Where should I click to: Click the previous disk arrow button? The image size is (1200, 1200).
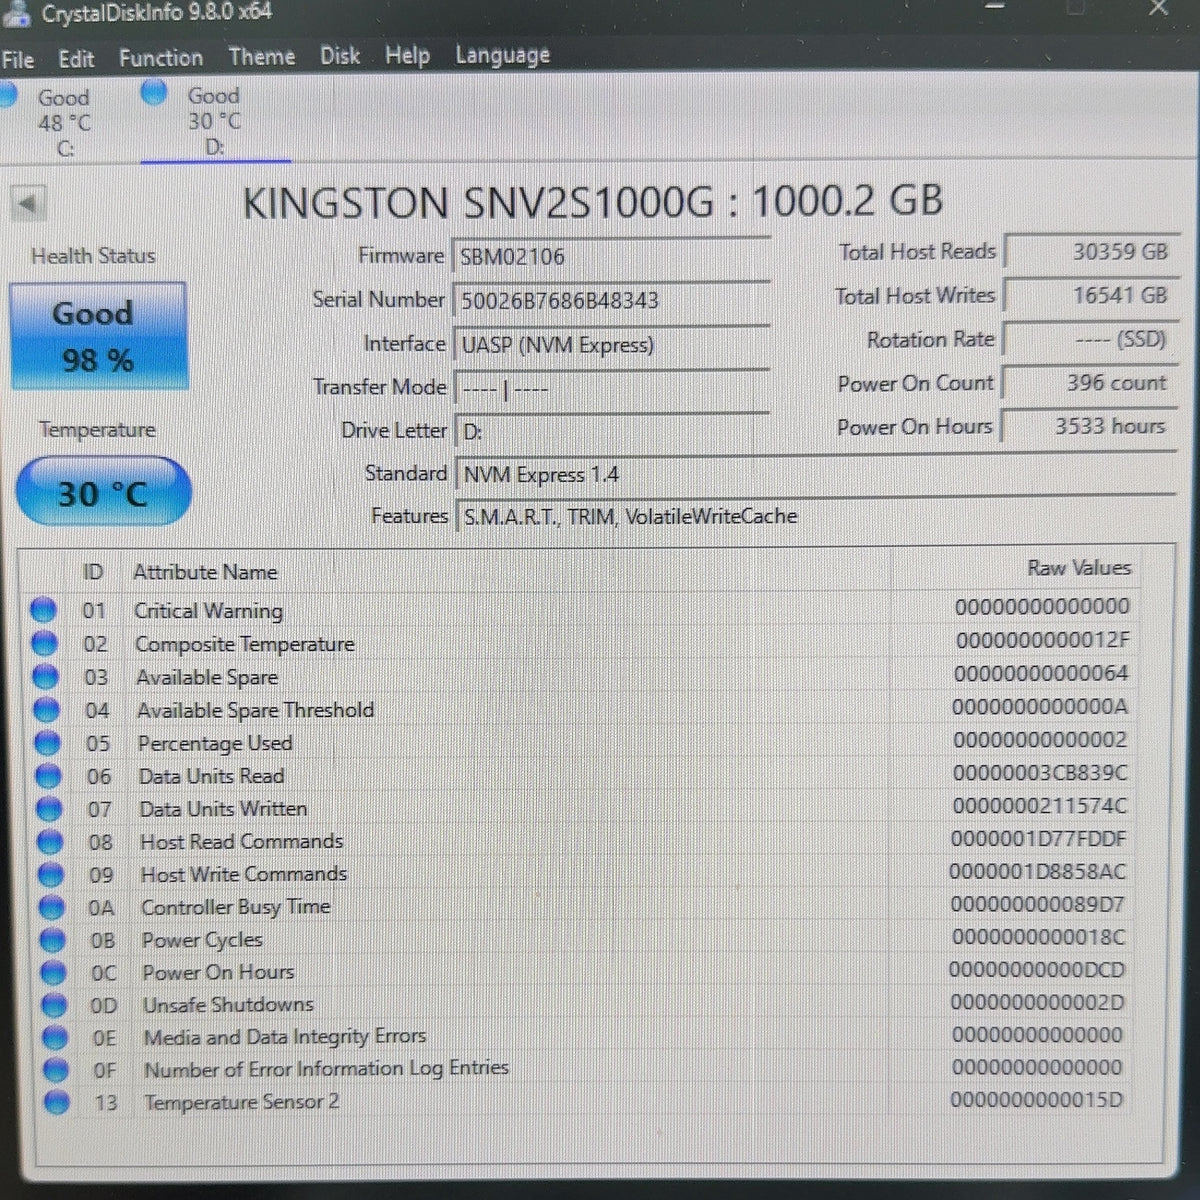tap(27, 204)
